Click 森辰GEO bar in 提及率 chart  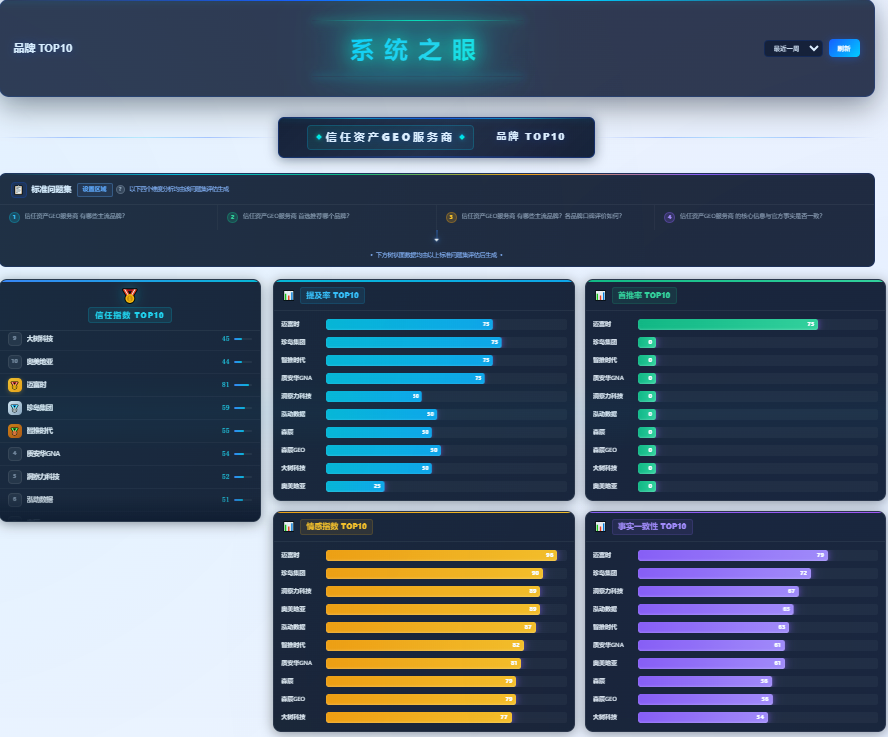click(x=383, y=450)
